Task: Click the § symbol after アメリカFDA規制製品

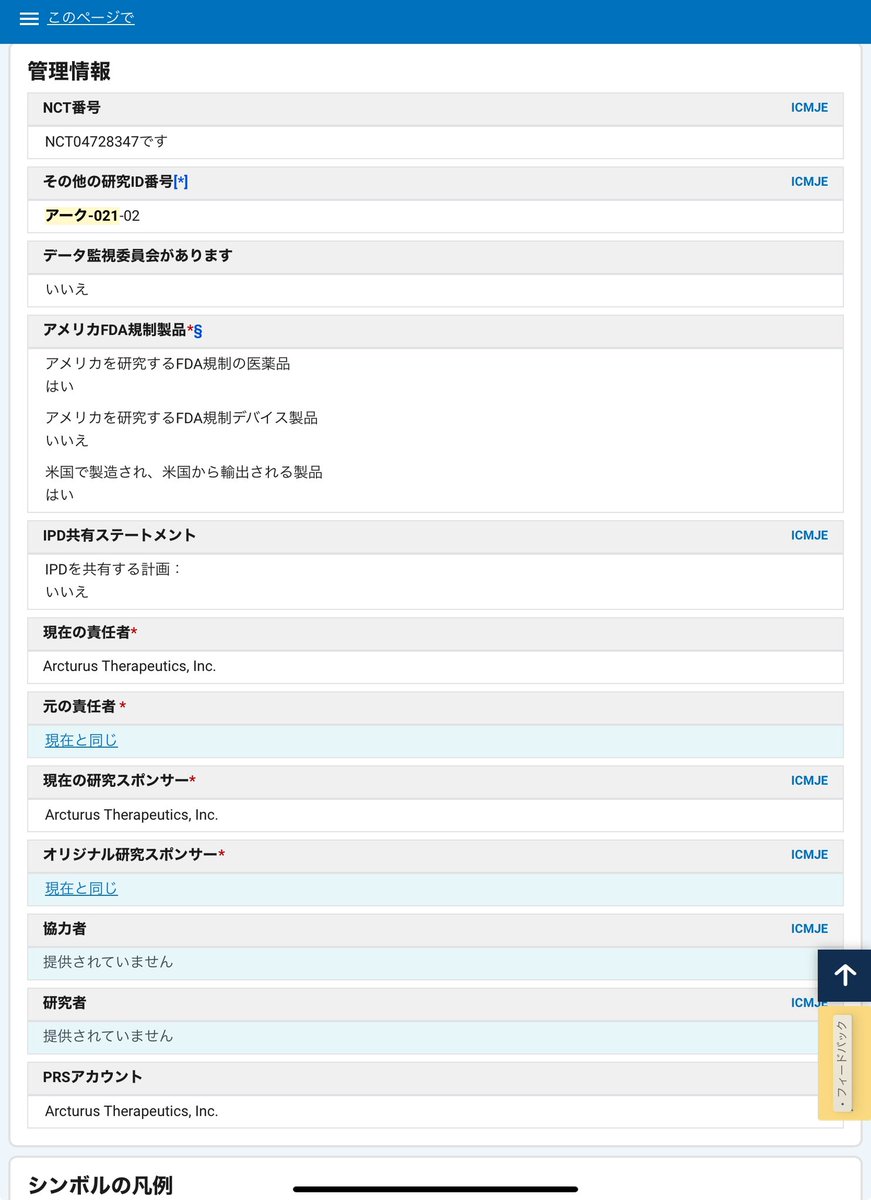Action: tap(198, 331)
